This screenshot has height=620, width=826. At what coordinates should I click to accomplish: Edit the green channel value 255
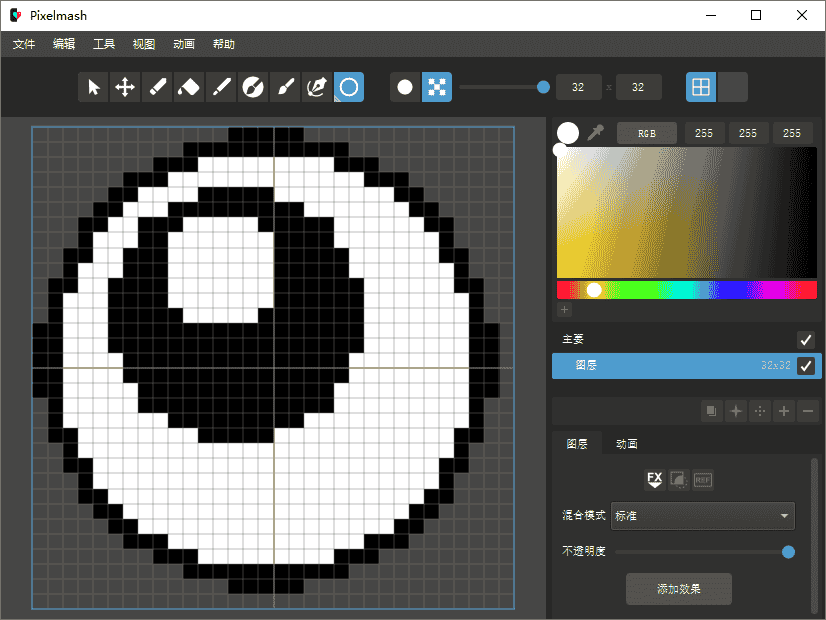(x=748, y=133)
